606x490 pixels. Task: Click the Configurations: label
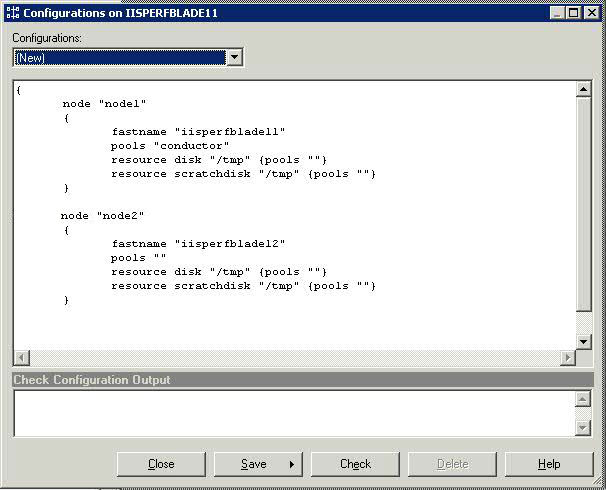click(47, 38)
